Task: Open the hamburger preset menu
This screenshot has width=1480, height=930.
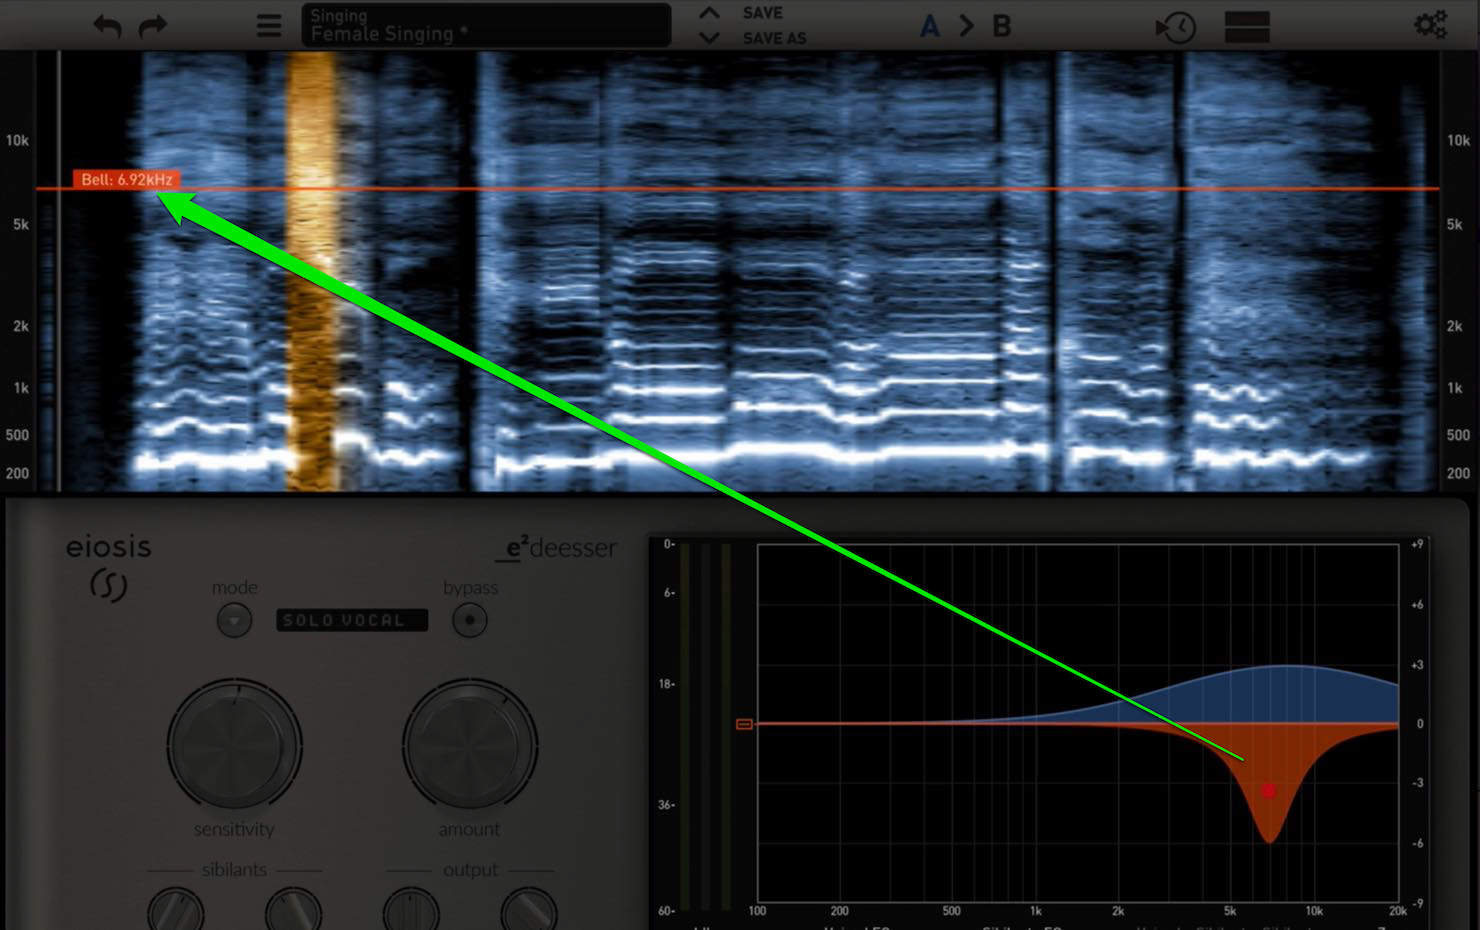Action: 269,25
